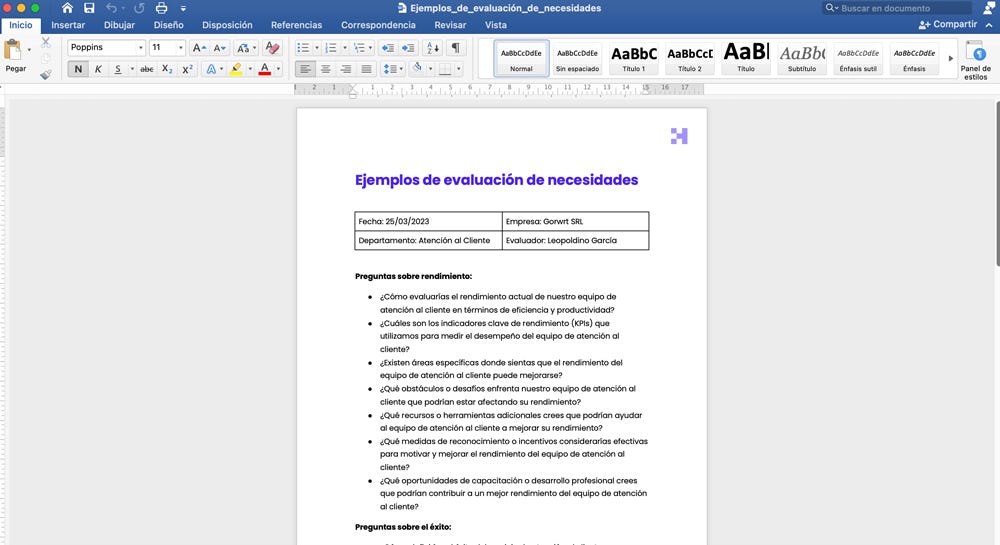Toggle italic (K) formatting
The image size is (1000, 545).
pyautogui.click(x=98, y=69)
